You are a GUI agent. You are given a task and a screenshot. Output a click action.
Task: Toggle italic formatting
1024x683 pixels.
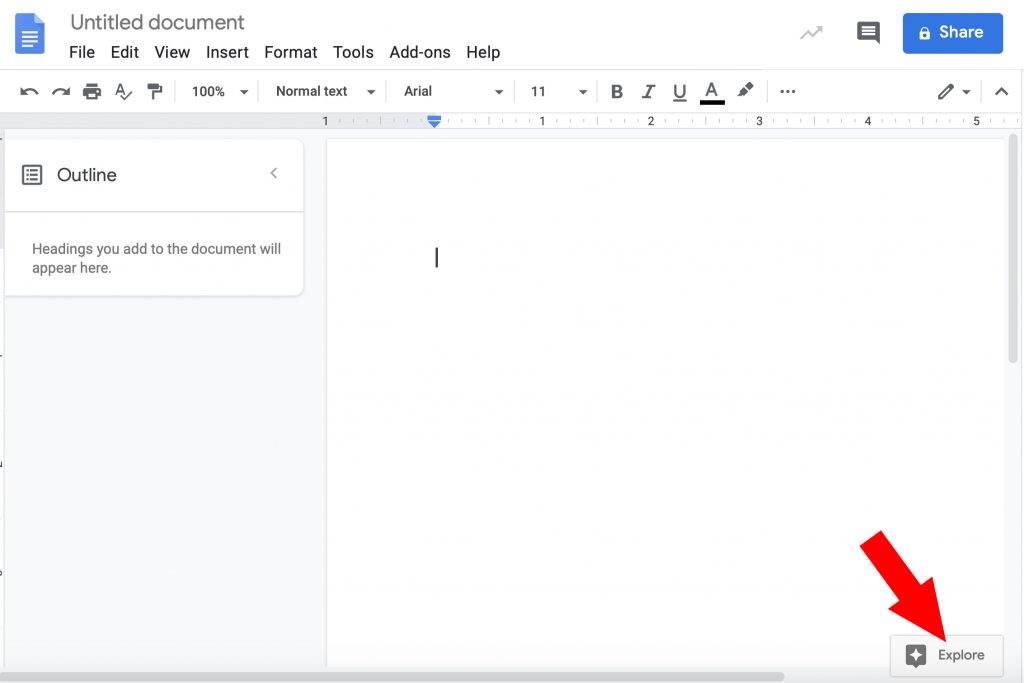pos(648,91)
